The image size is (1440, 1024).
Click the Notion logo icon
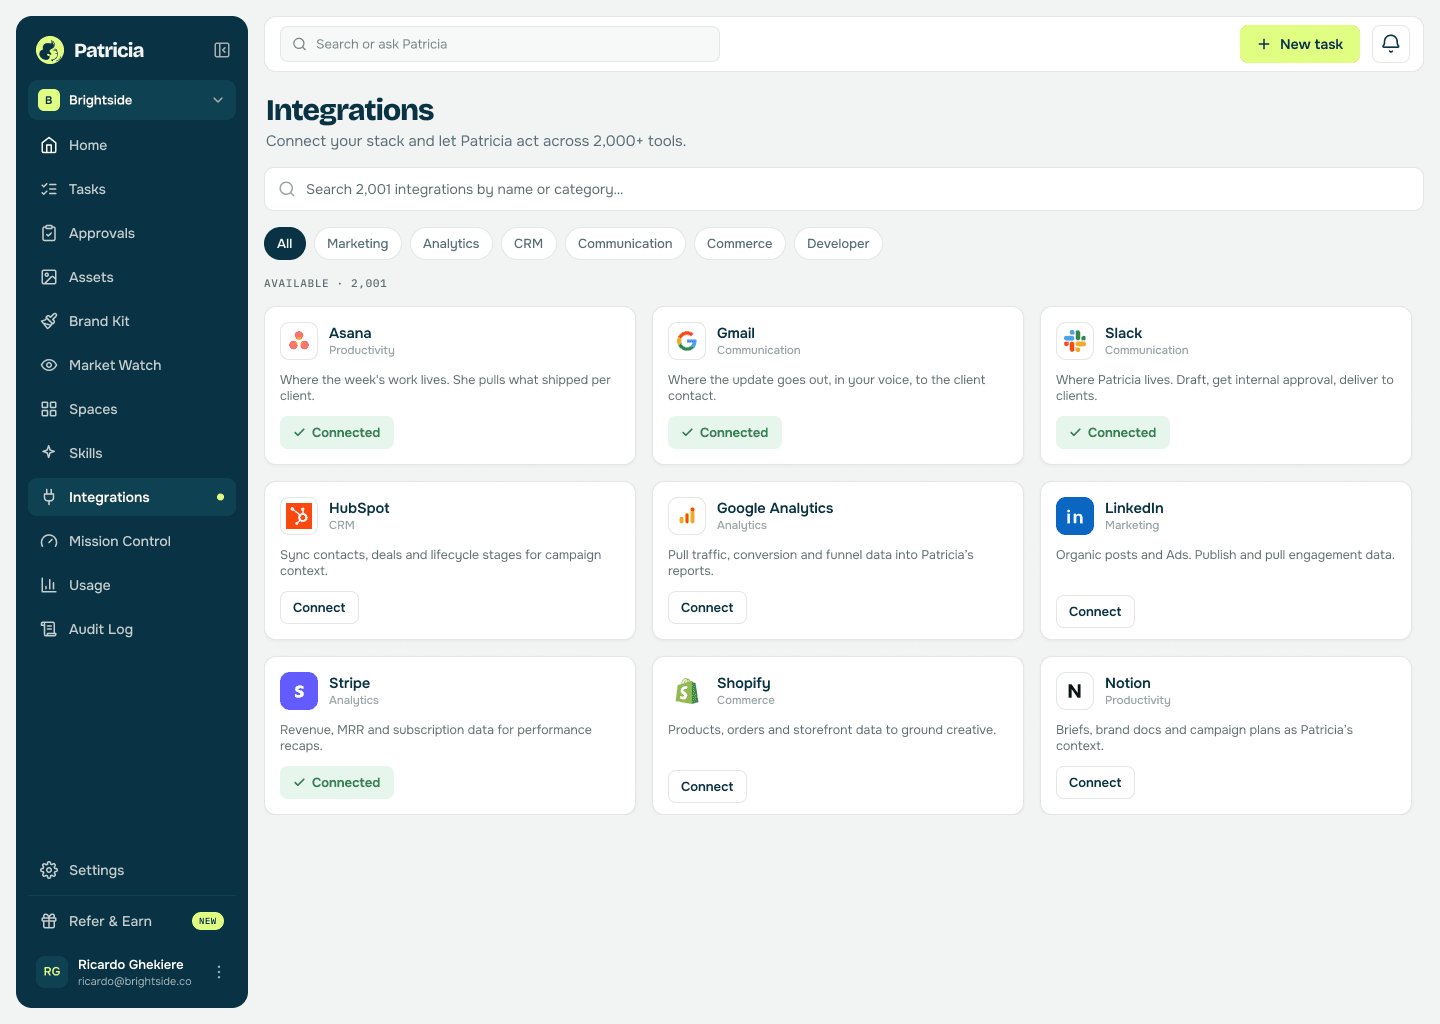tap(1075, 691)
